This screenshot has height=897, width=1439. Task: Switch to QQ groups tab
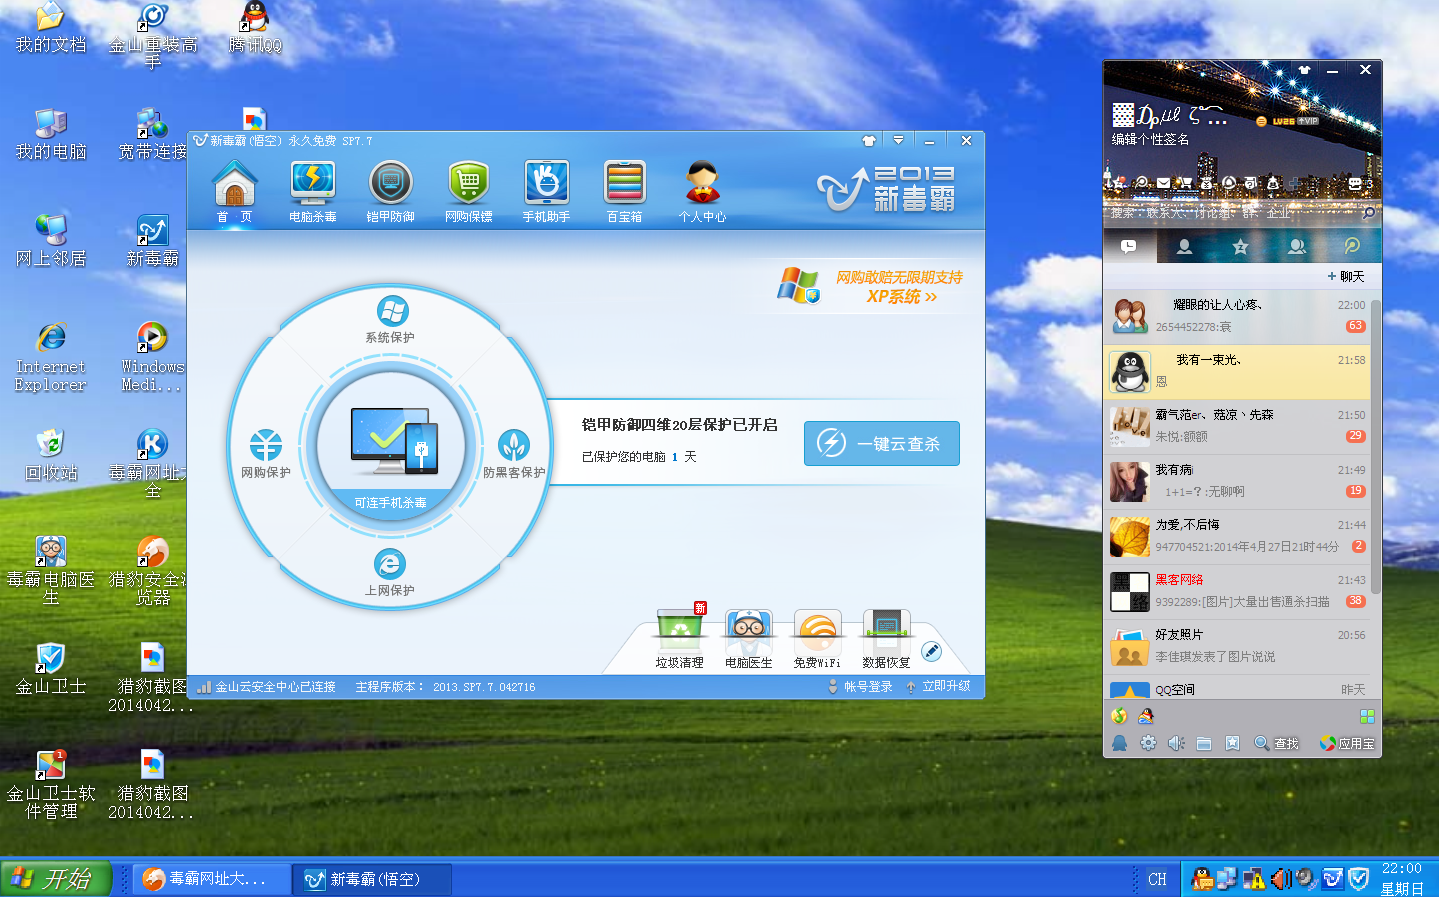[1297, 246]
